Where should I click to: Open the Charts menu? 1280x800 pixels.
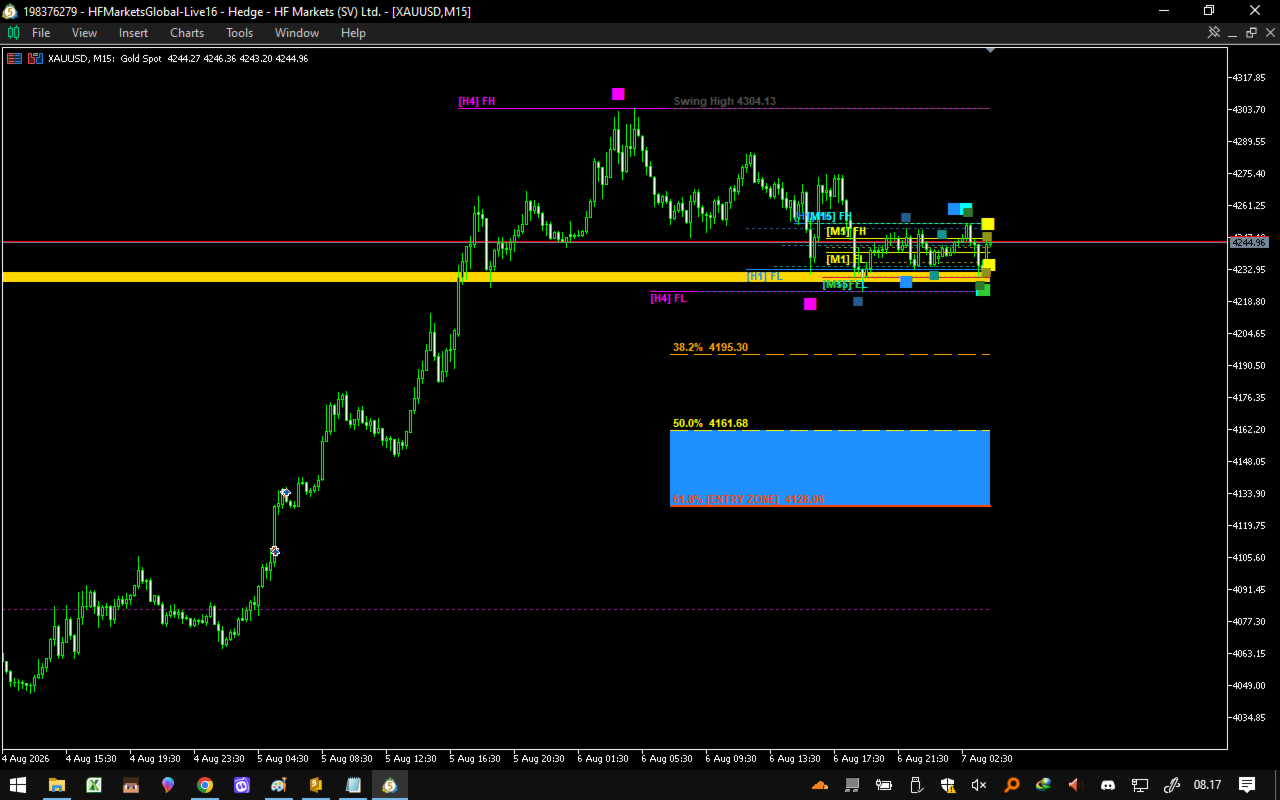click(x=187, y=33)
